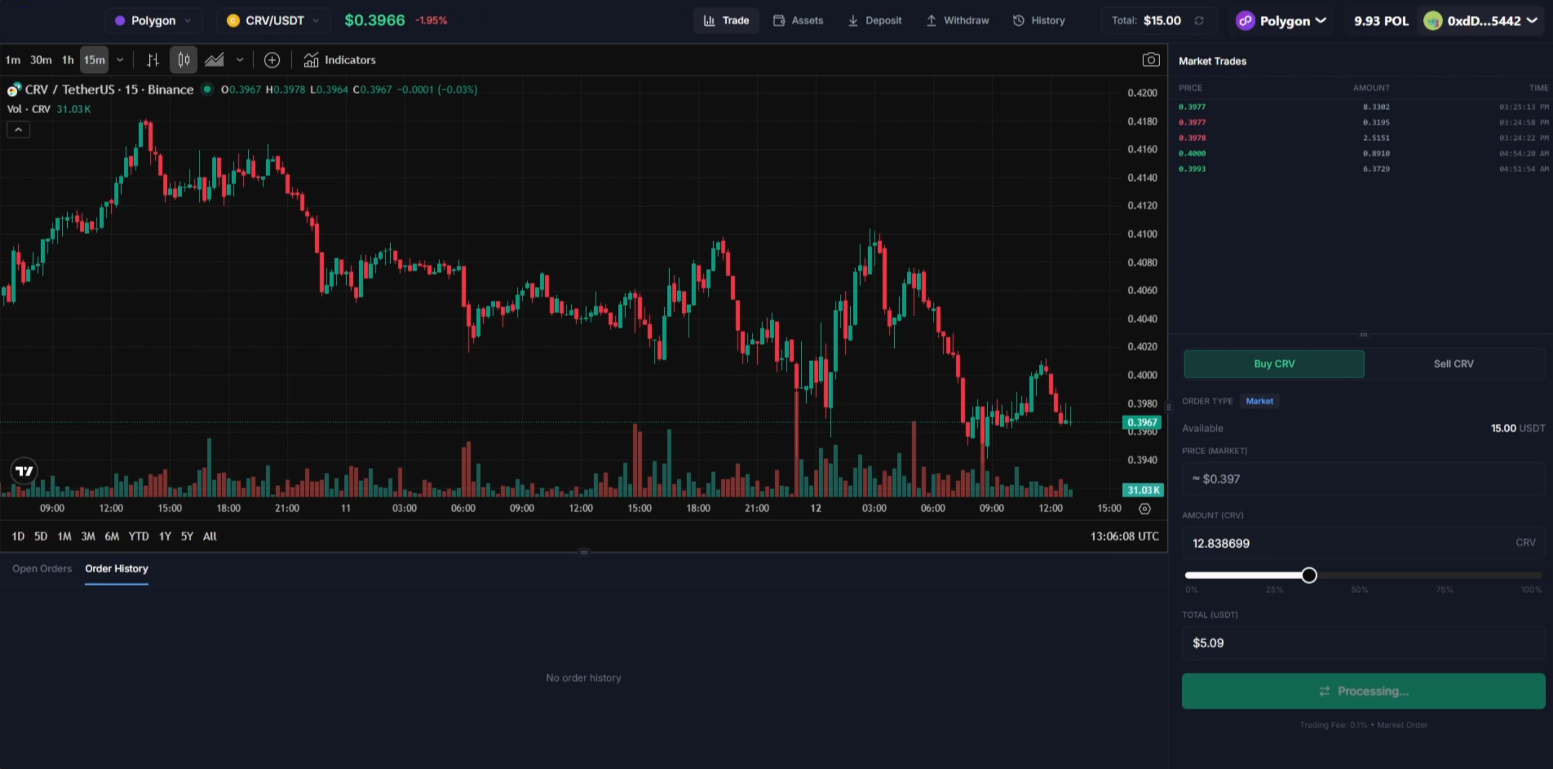Select the Market order type
Image resolution: width=1553 pixels, height=769 pixels.
tap(1259, 401)
